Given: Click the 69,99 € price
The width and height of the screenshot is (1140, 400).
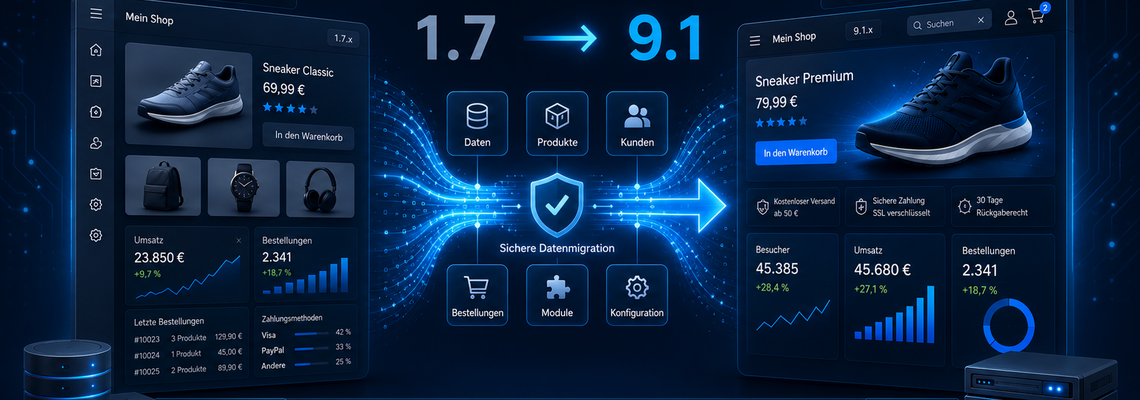Looking at the screenshot, I should (x=284, y=90).
